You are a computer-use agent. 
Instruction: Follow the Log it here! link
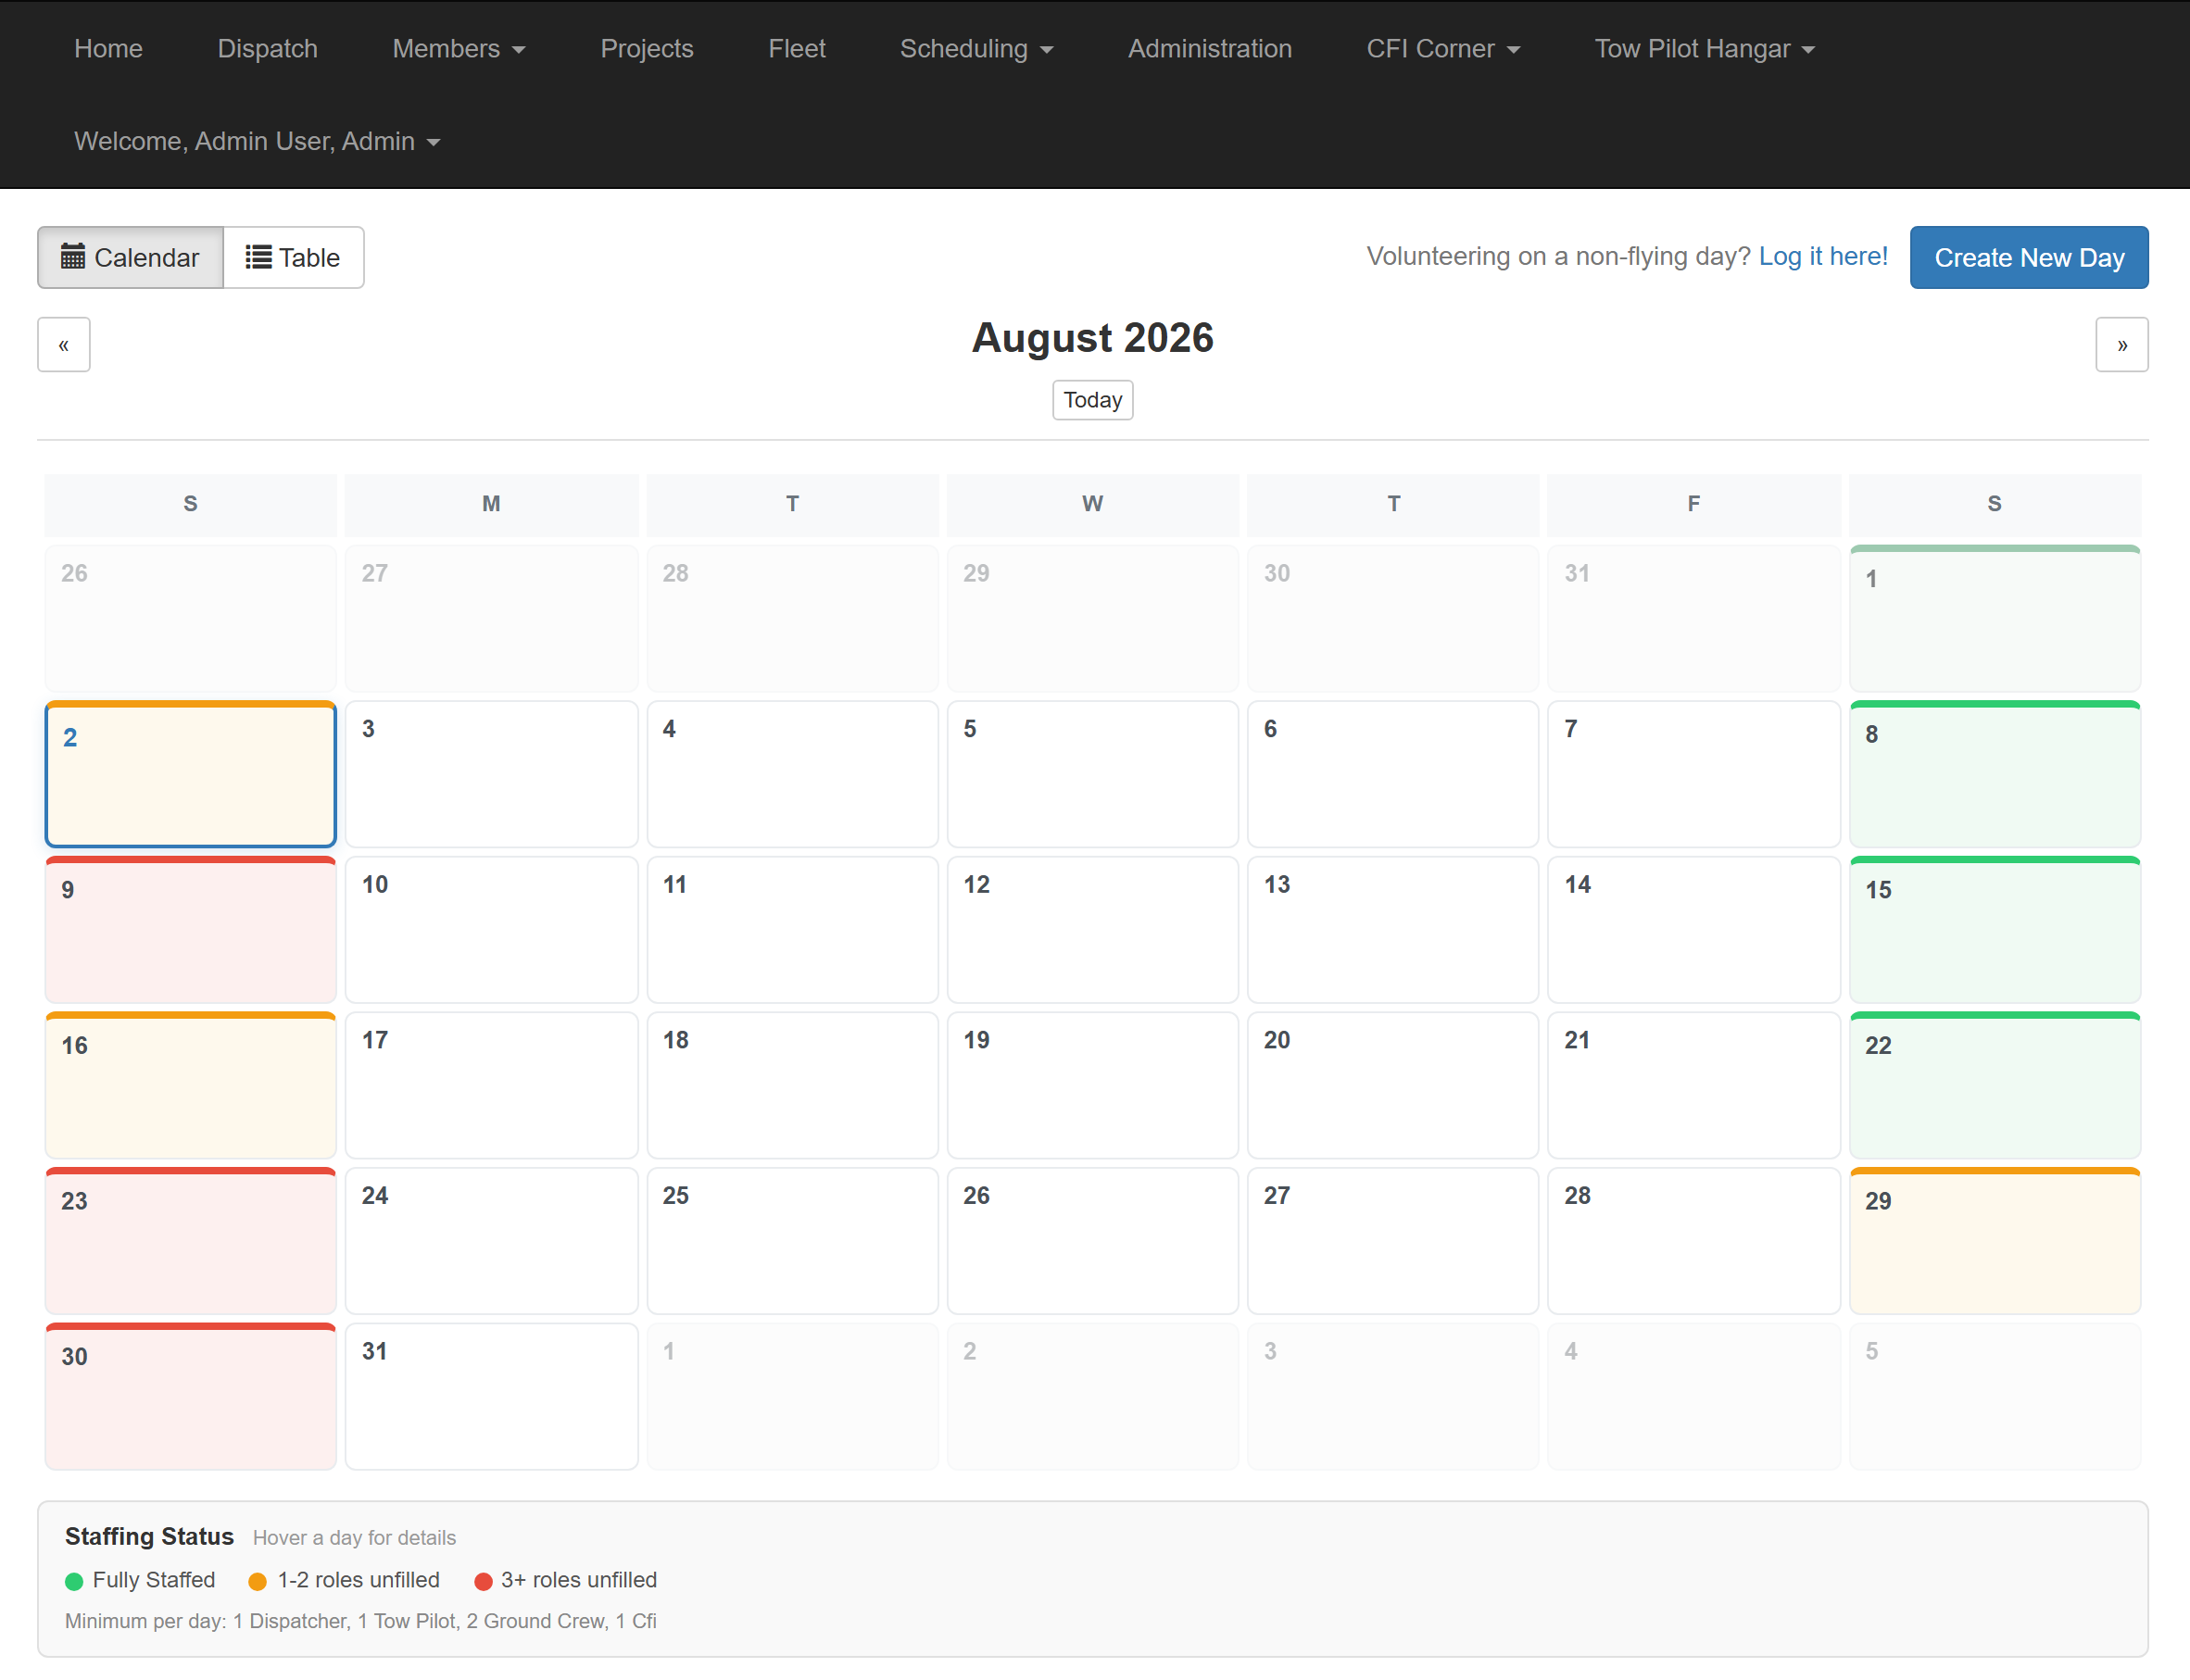click(x=1822, y=256)
